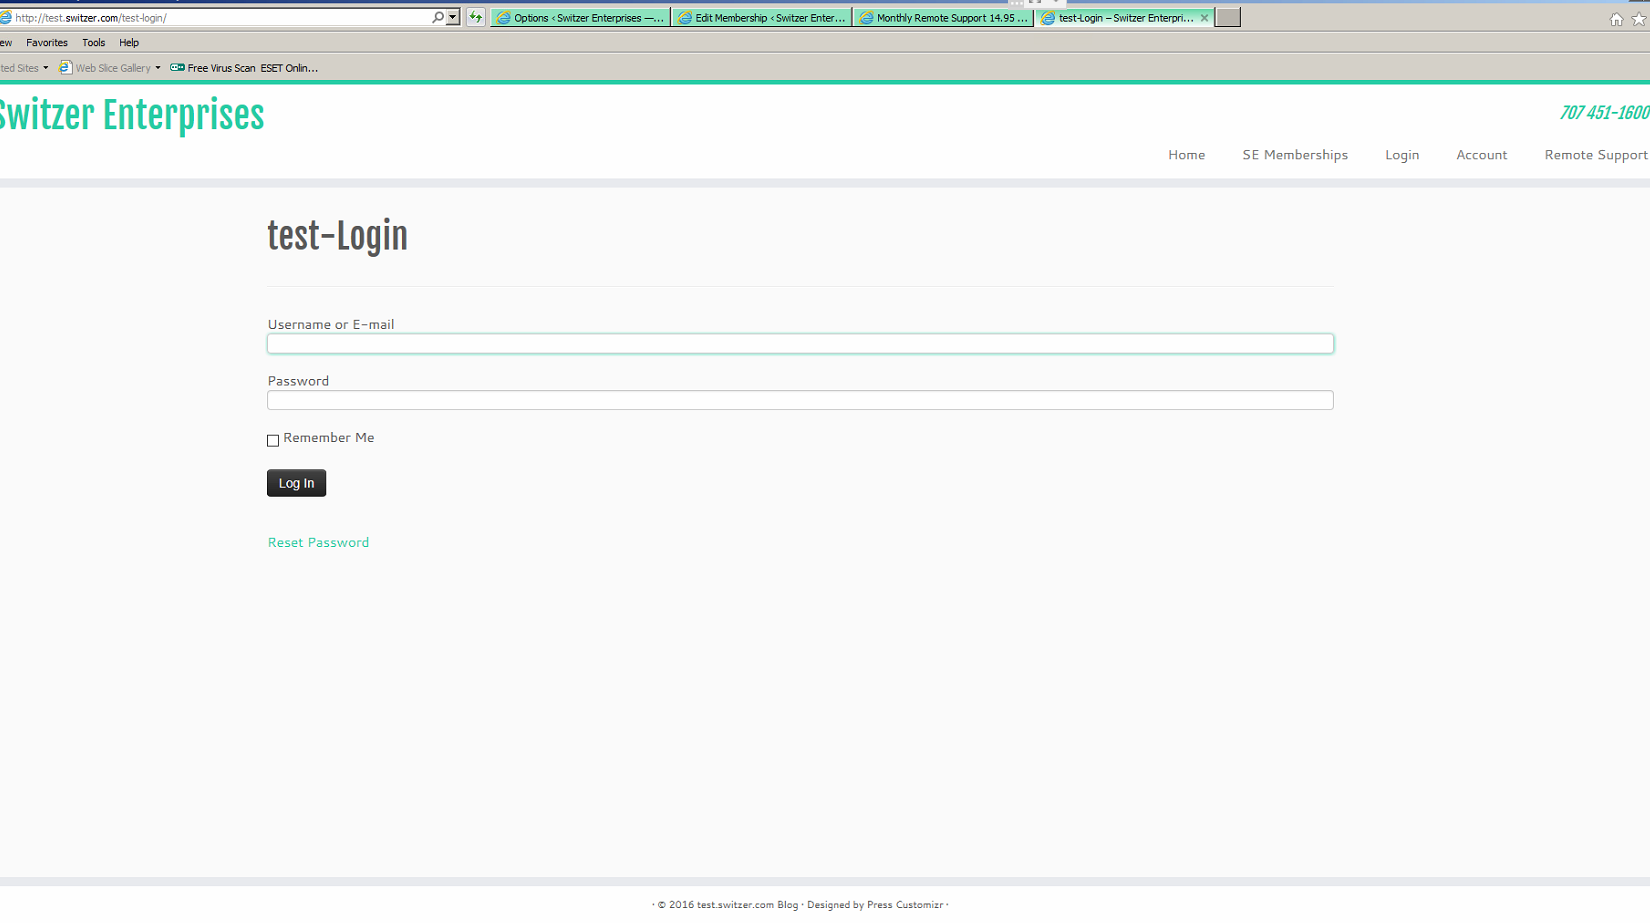Image resolution: width=1650 pixels, height=923 pixels.
Task: Enable the Remember Me checkbox
Action: [x=273, y=440]
